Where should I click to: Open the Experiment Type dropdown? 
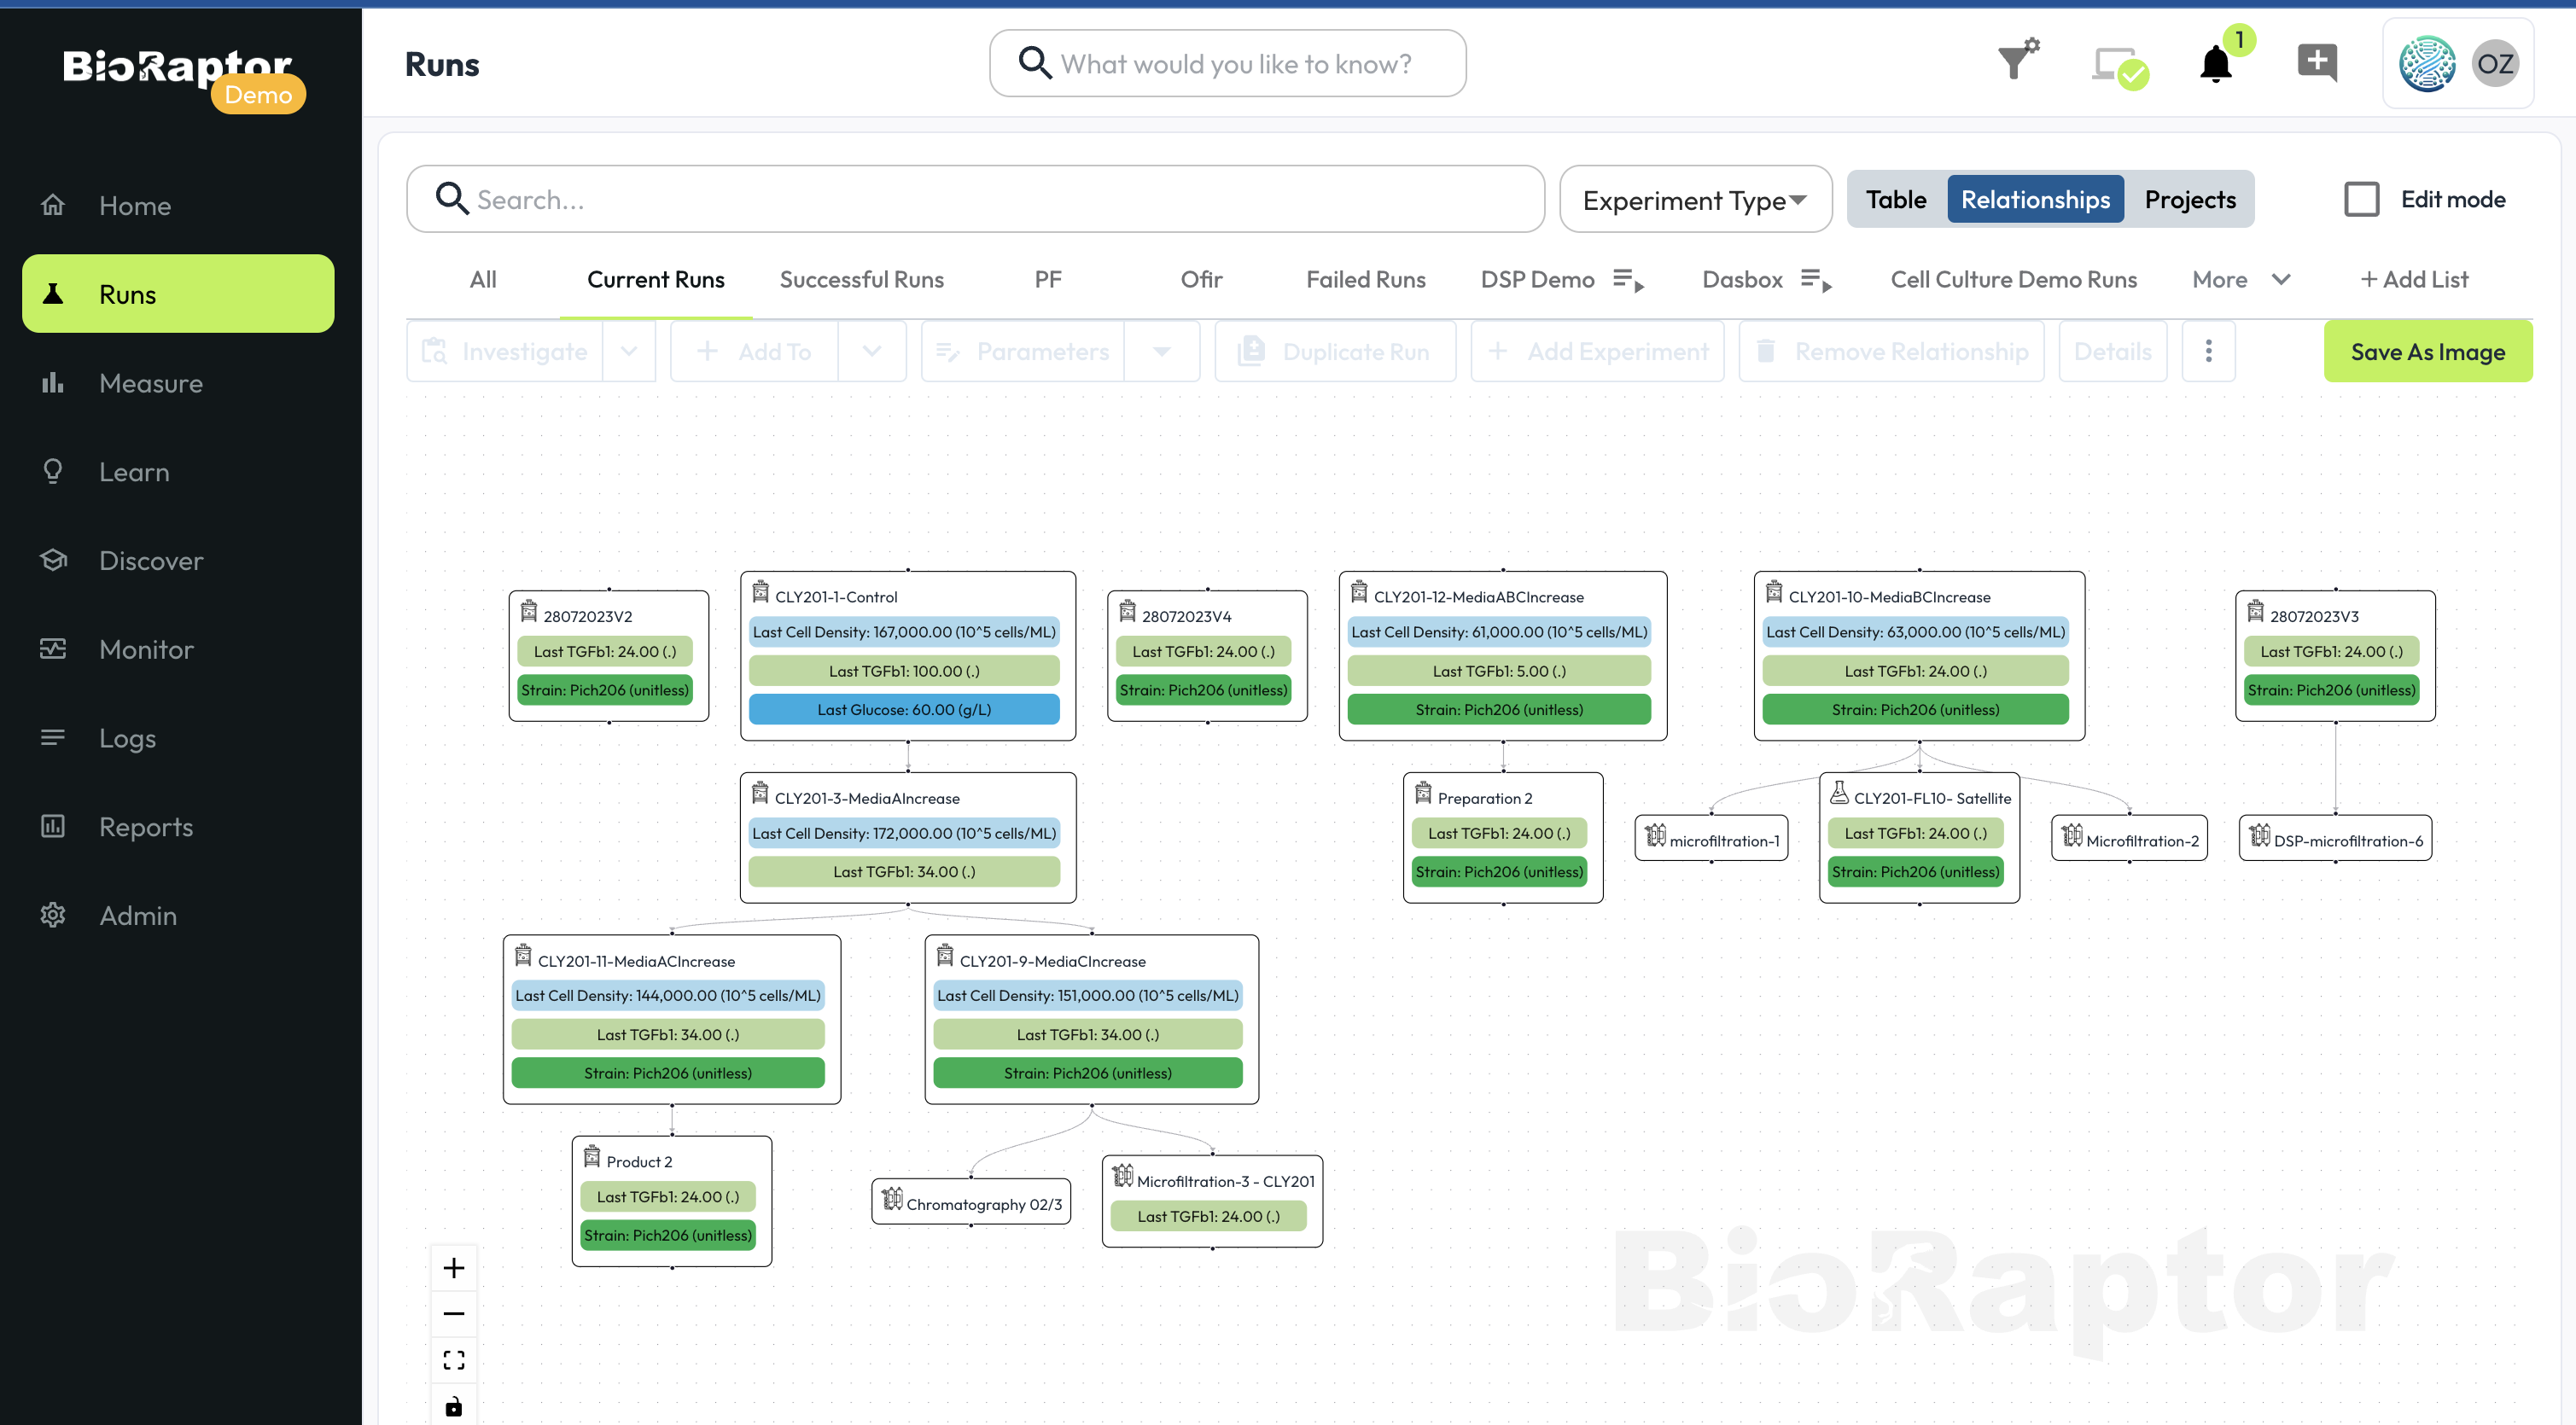click(x=1695, y=200)
